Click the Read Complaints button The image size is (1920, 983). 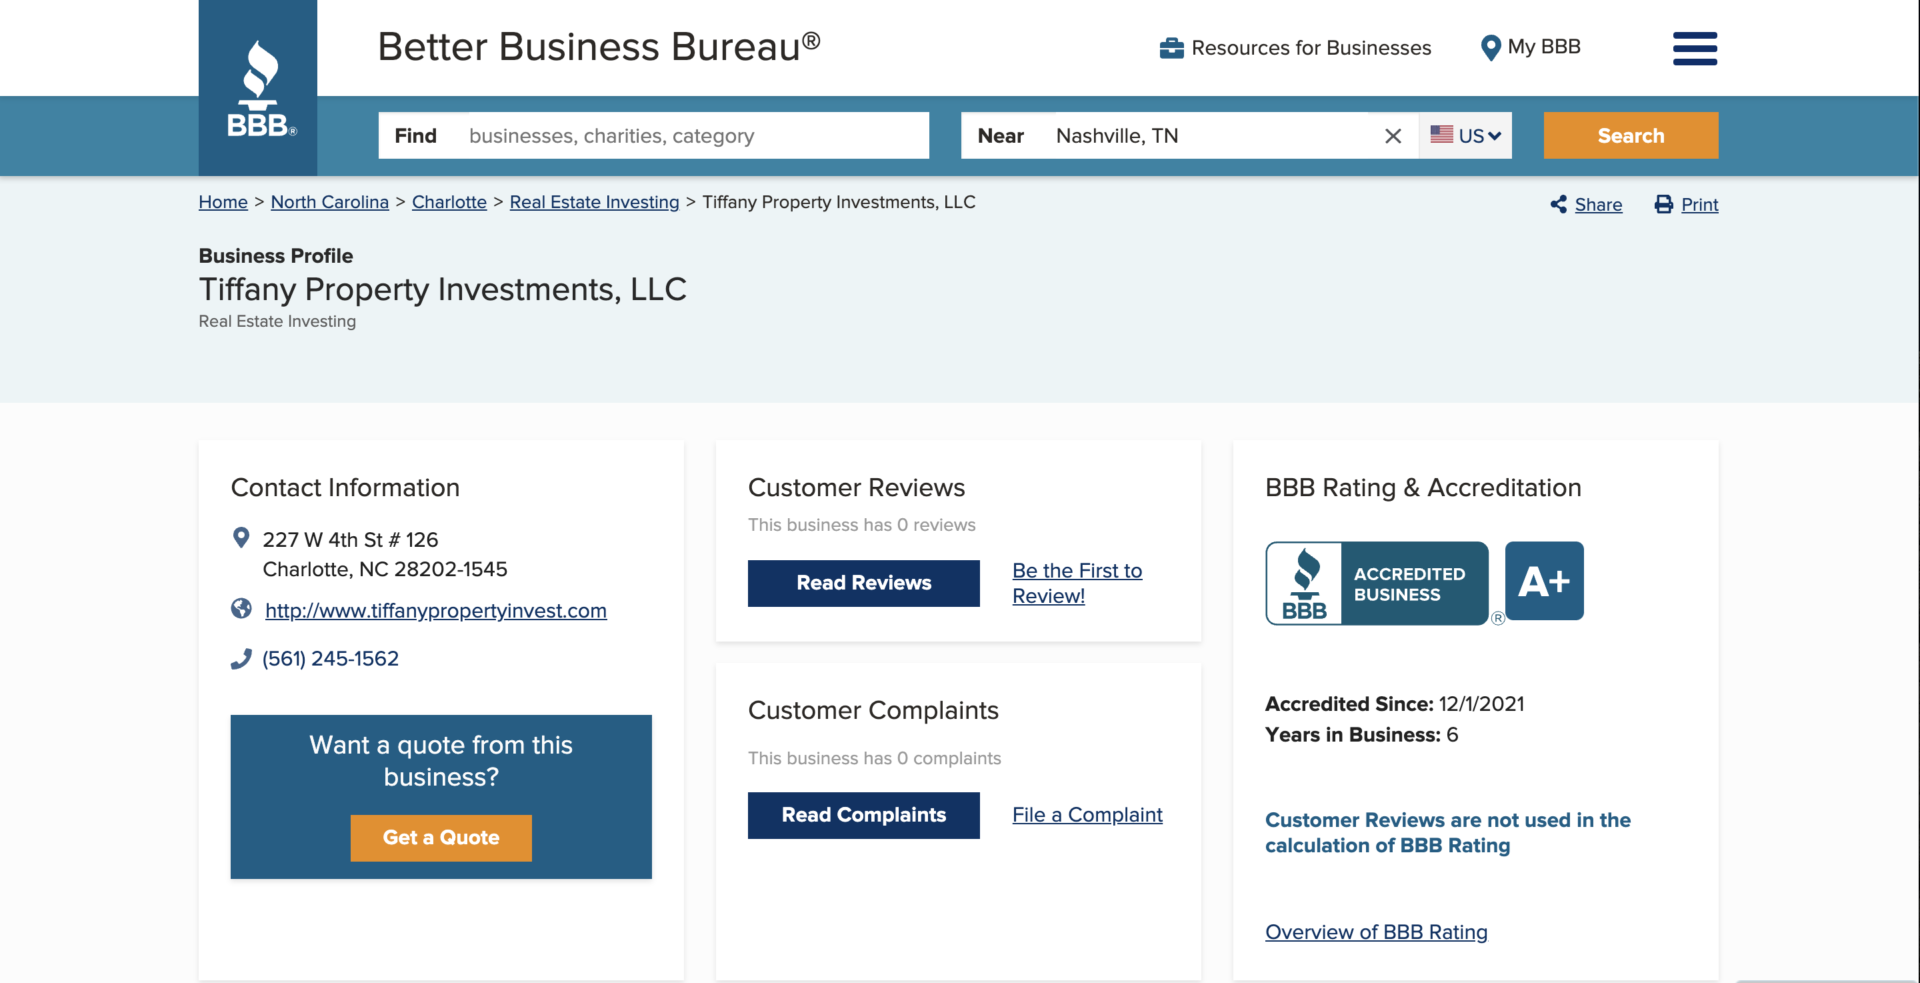pos(863,815)
